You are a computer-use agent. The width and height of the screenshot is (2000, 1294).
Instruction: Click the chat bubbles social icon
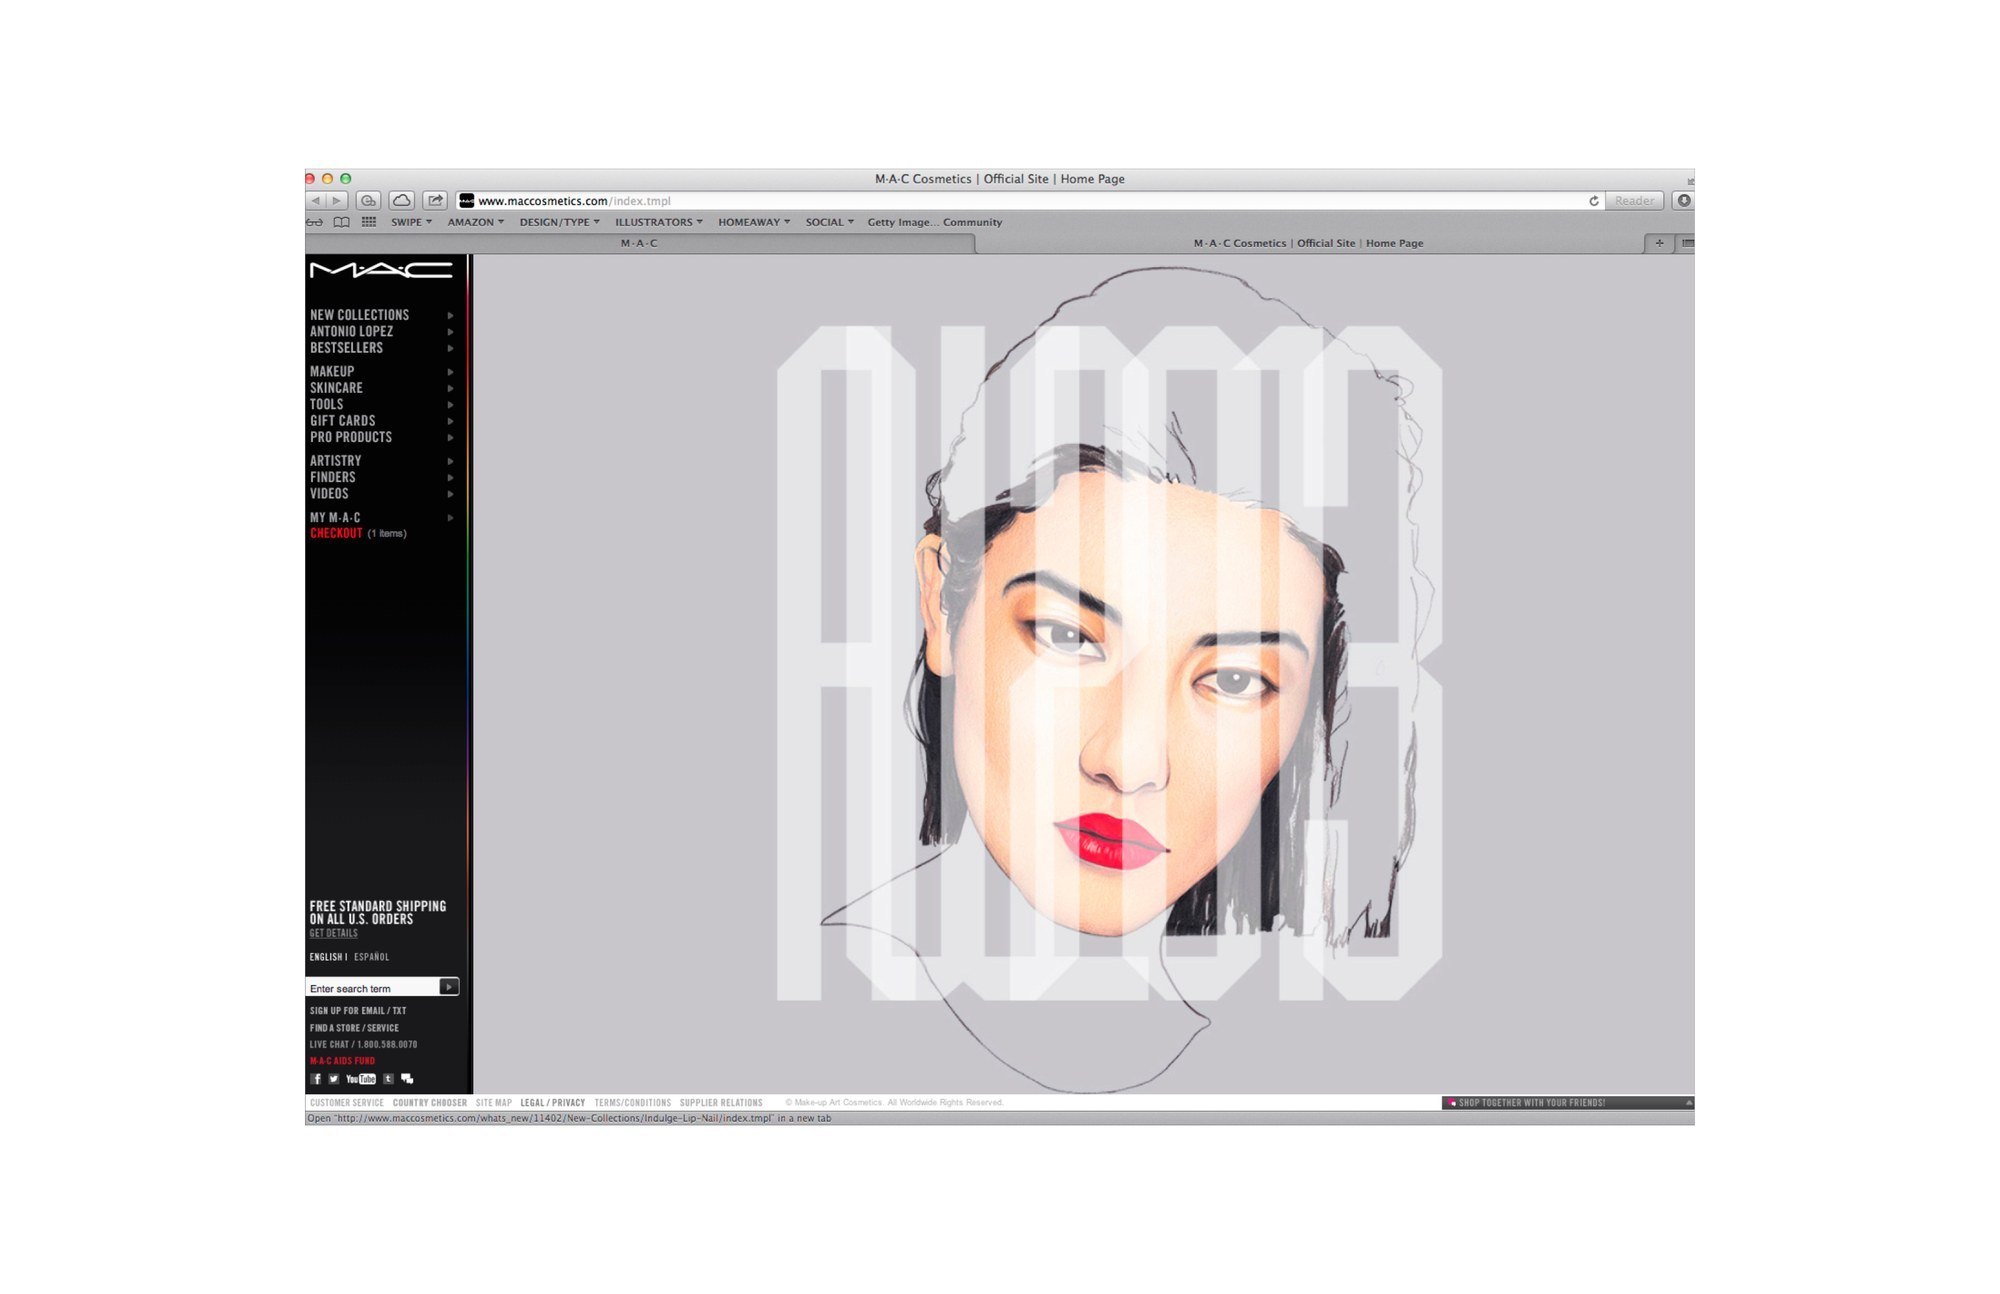pos(407,1079)
